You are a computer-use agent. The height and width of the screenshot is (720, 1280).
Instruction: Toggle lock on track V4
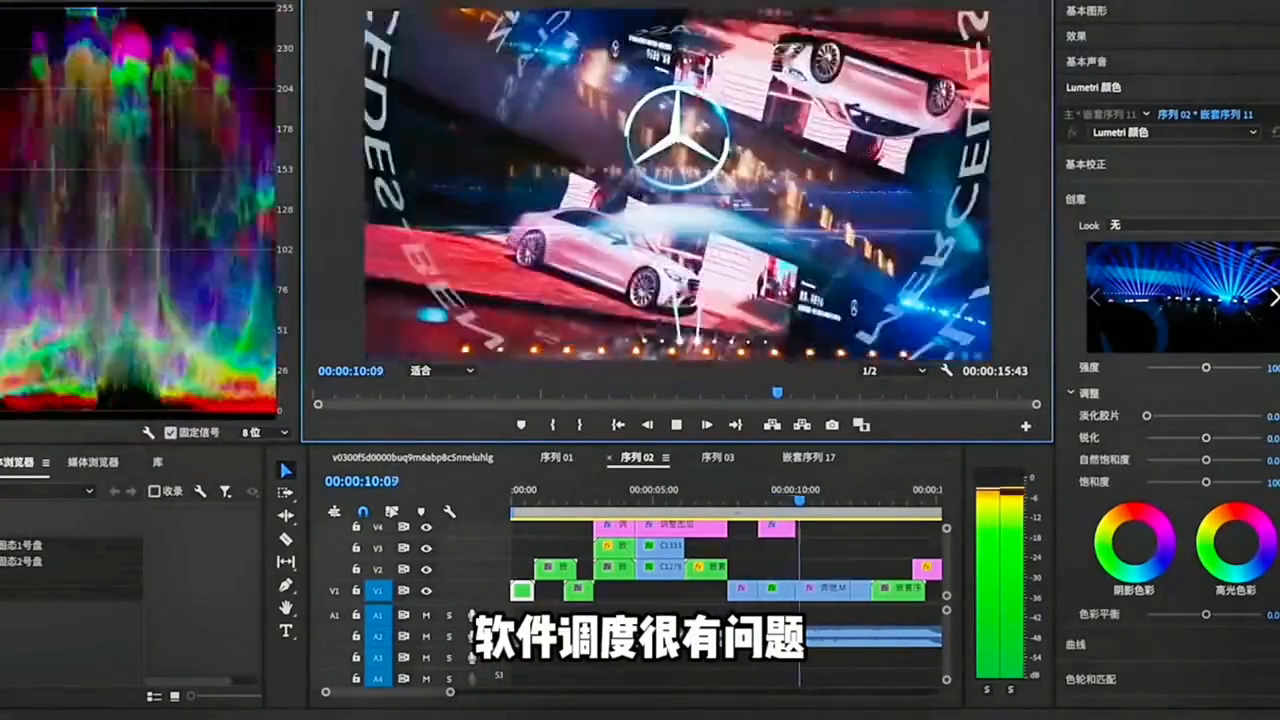(356, 527)
